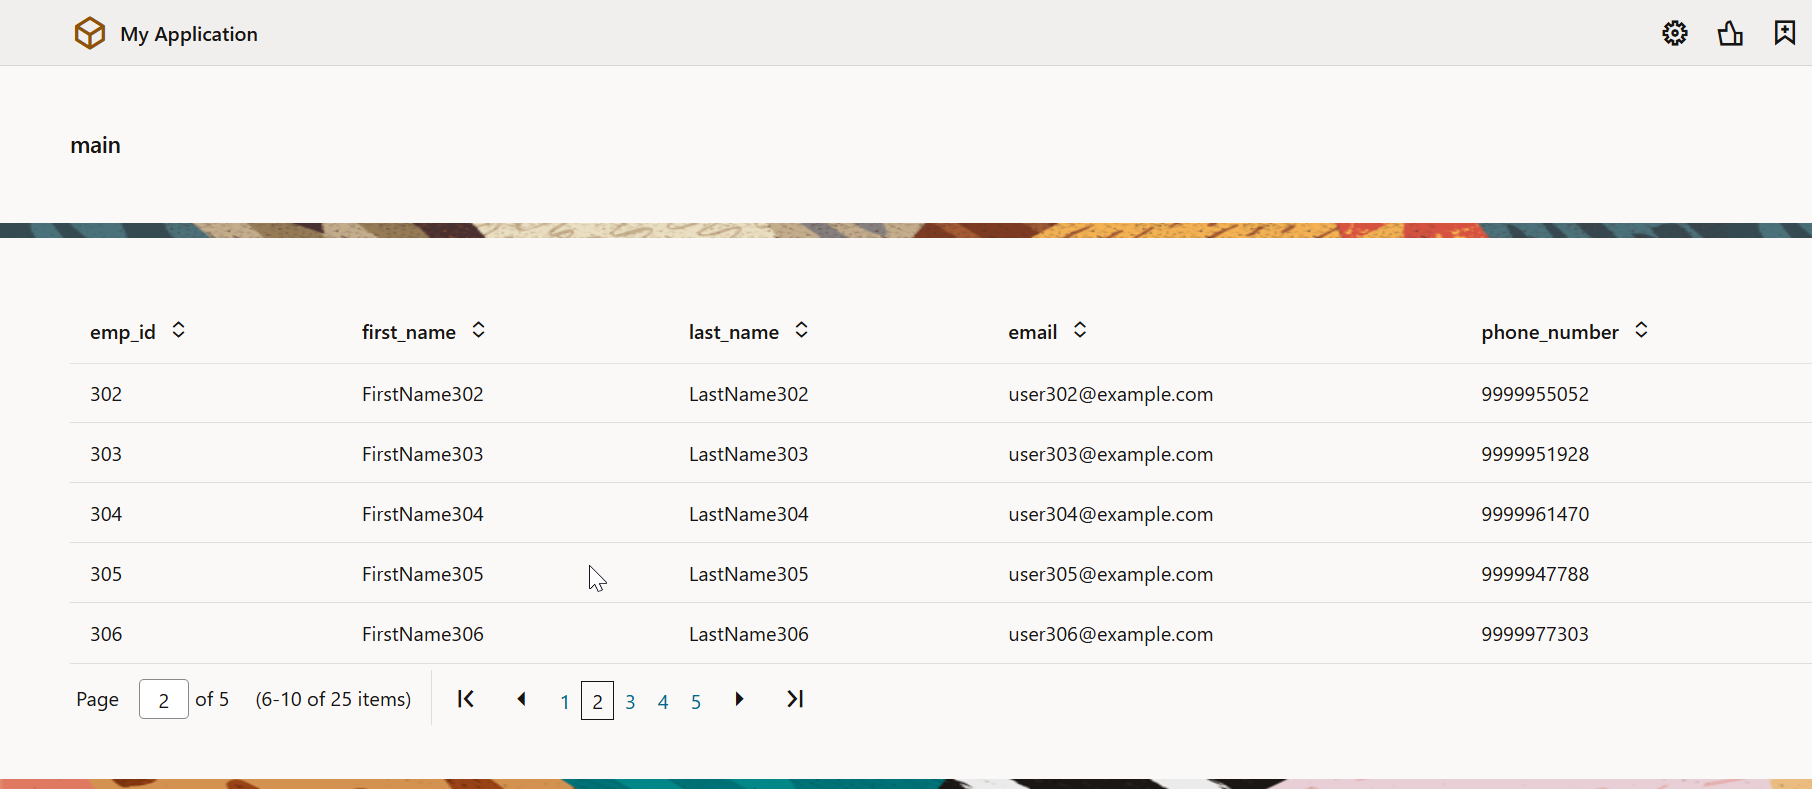
Task: Sort table by first_name column
Action: 479,330
